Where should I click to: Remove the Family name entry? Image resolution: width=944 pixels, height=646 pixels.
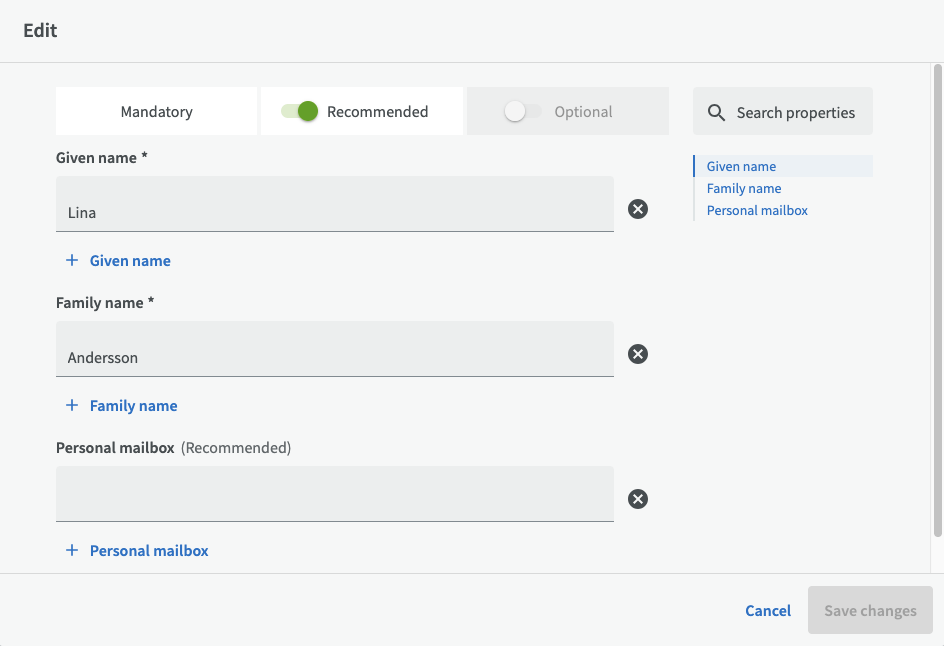(x=638, y=354)
